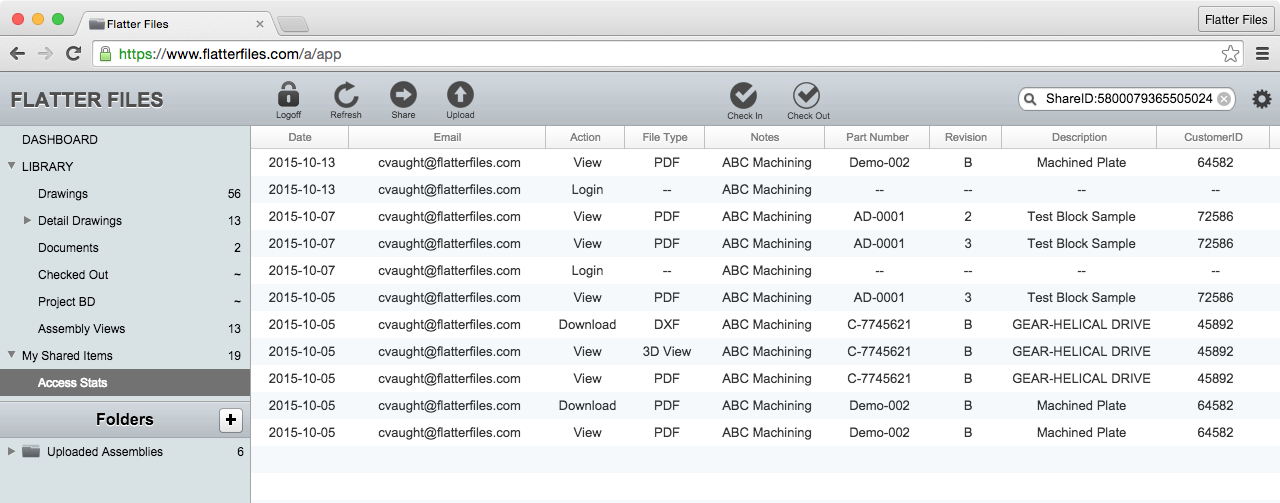
Task: Click the 2015-10-07 Login action cell
Action: tap(588, 270)
